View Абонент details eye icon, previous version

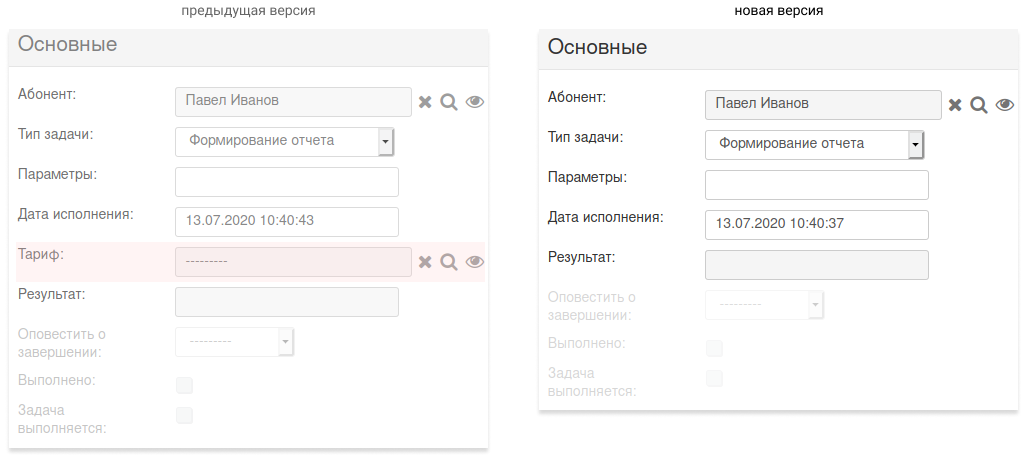point(475,102)
